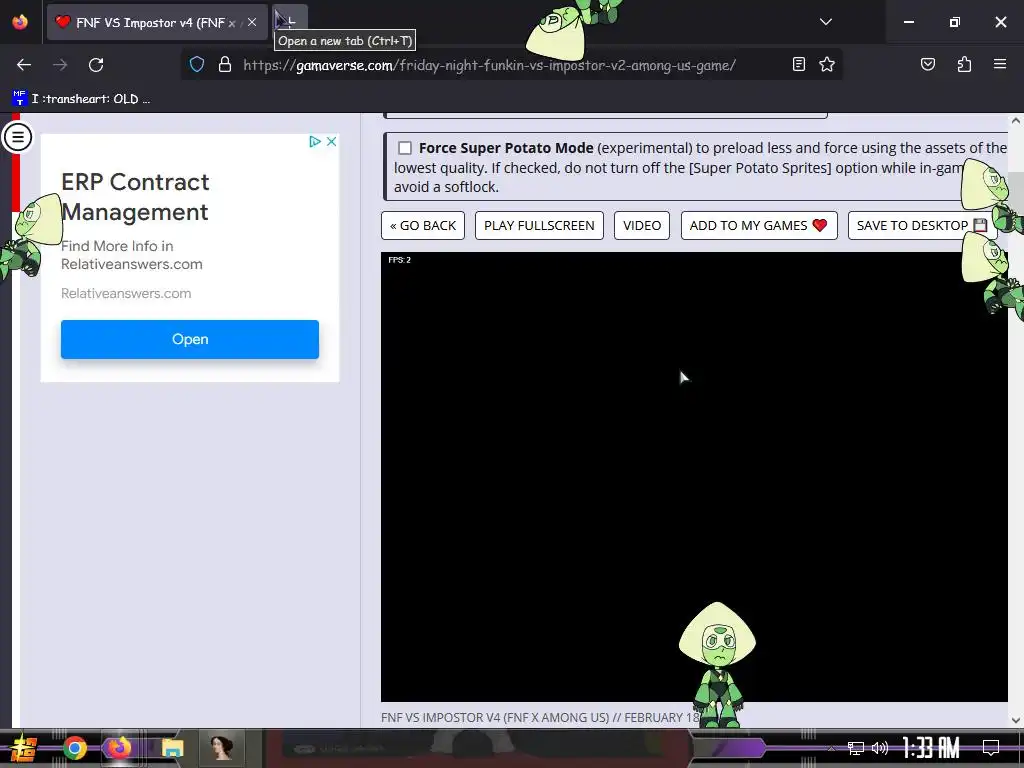
Task: Open the extensions puzzle icon
Action: coord(964,64)
